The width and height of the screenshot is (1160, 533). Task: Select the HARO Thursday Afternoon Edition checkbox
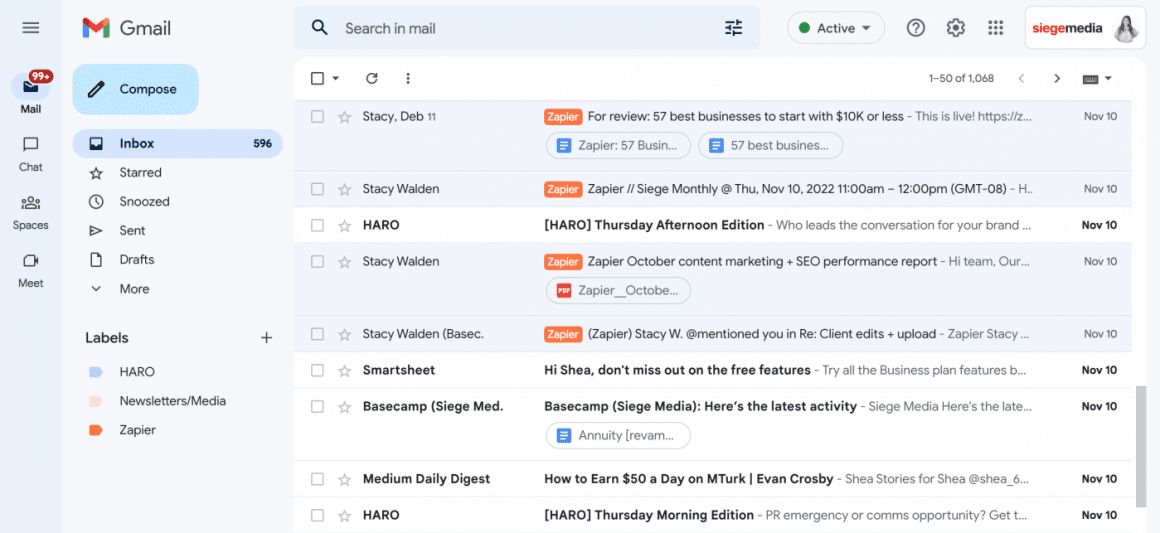317,225
